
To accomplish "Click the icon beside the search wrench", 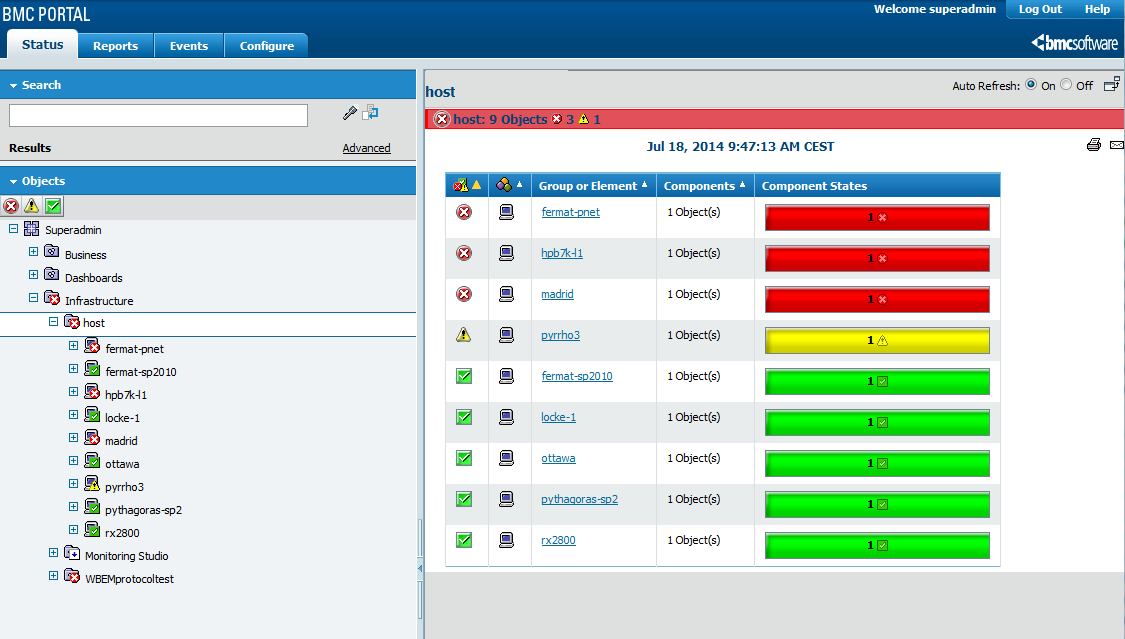I will 370,113.
